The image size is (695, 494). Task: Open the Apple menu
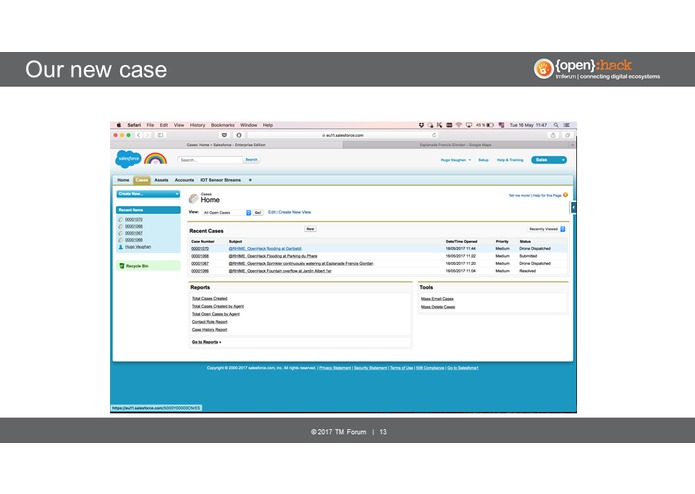pos(119,125)
